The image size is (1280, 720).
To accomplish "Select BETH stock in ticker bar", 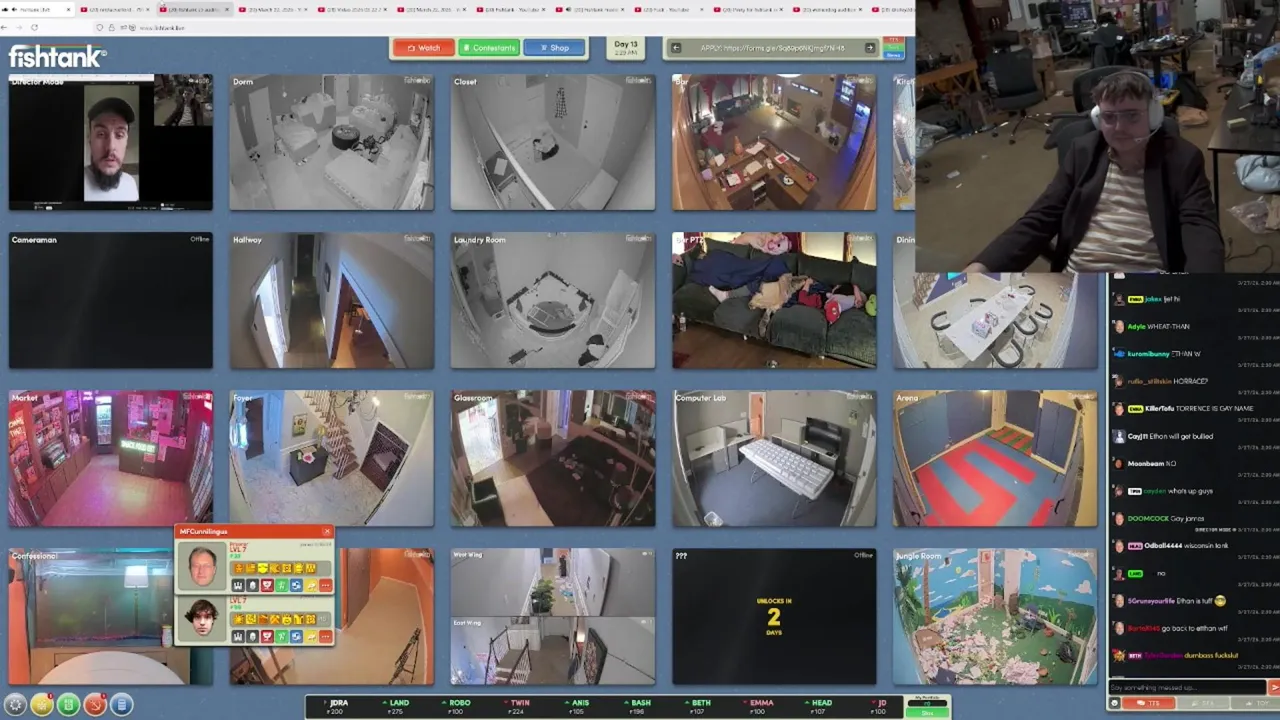I will tap(699, 706).
